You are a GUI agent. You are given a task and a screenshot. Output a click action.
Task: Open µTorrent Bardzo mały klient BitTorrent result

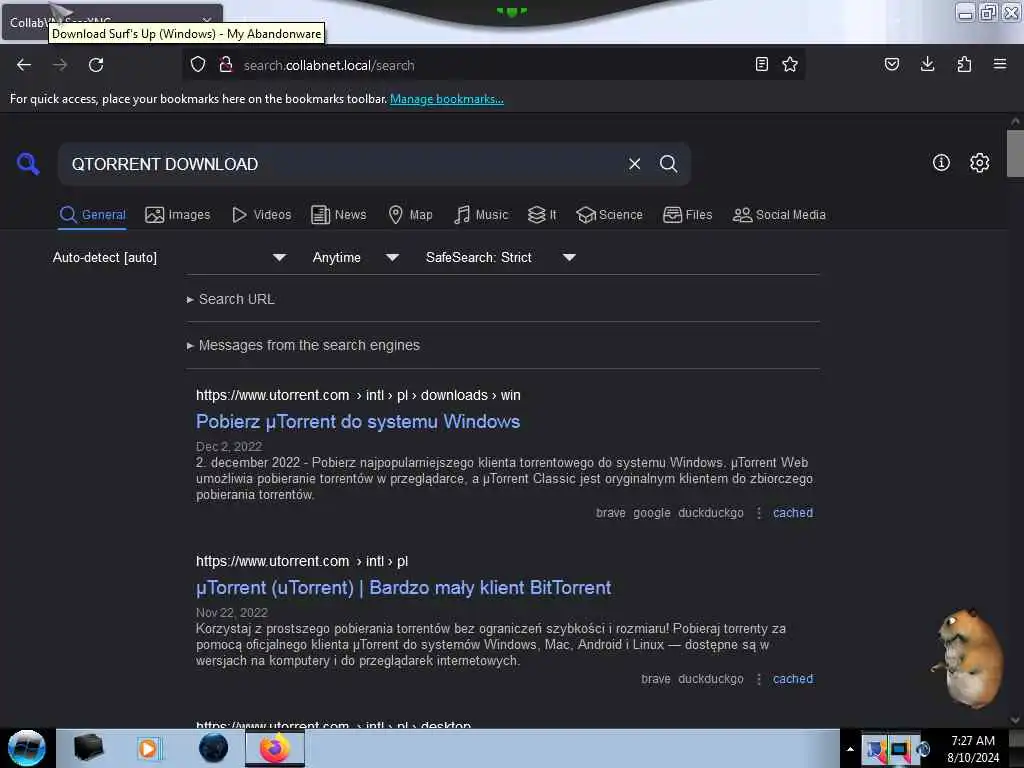[404, 587]
